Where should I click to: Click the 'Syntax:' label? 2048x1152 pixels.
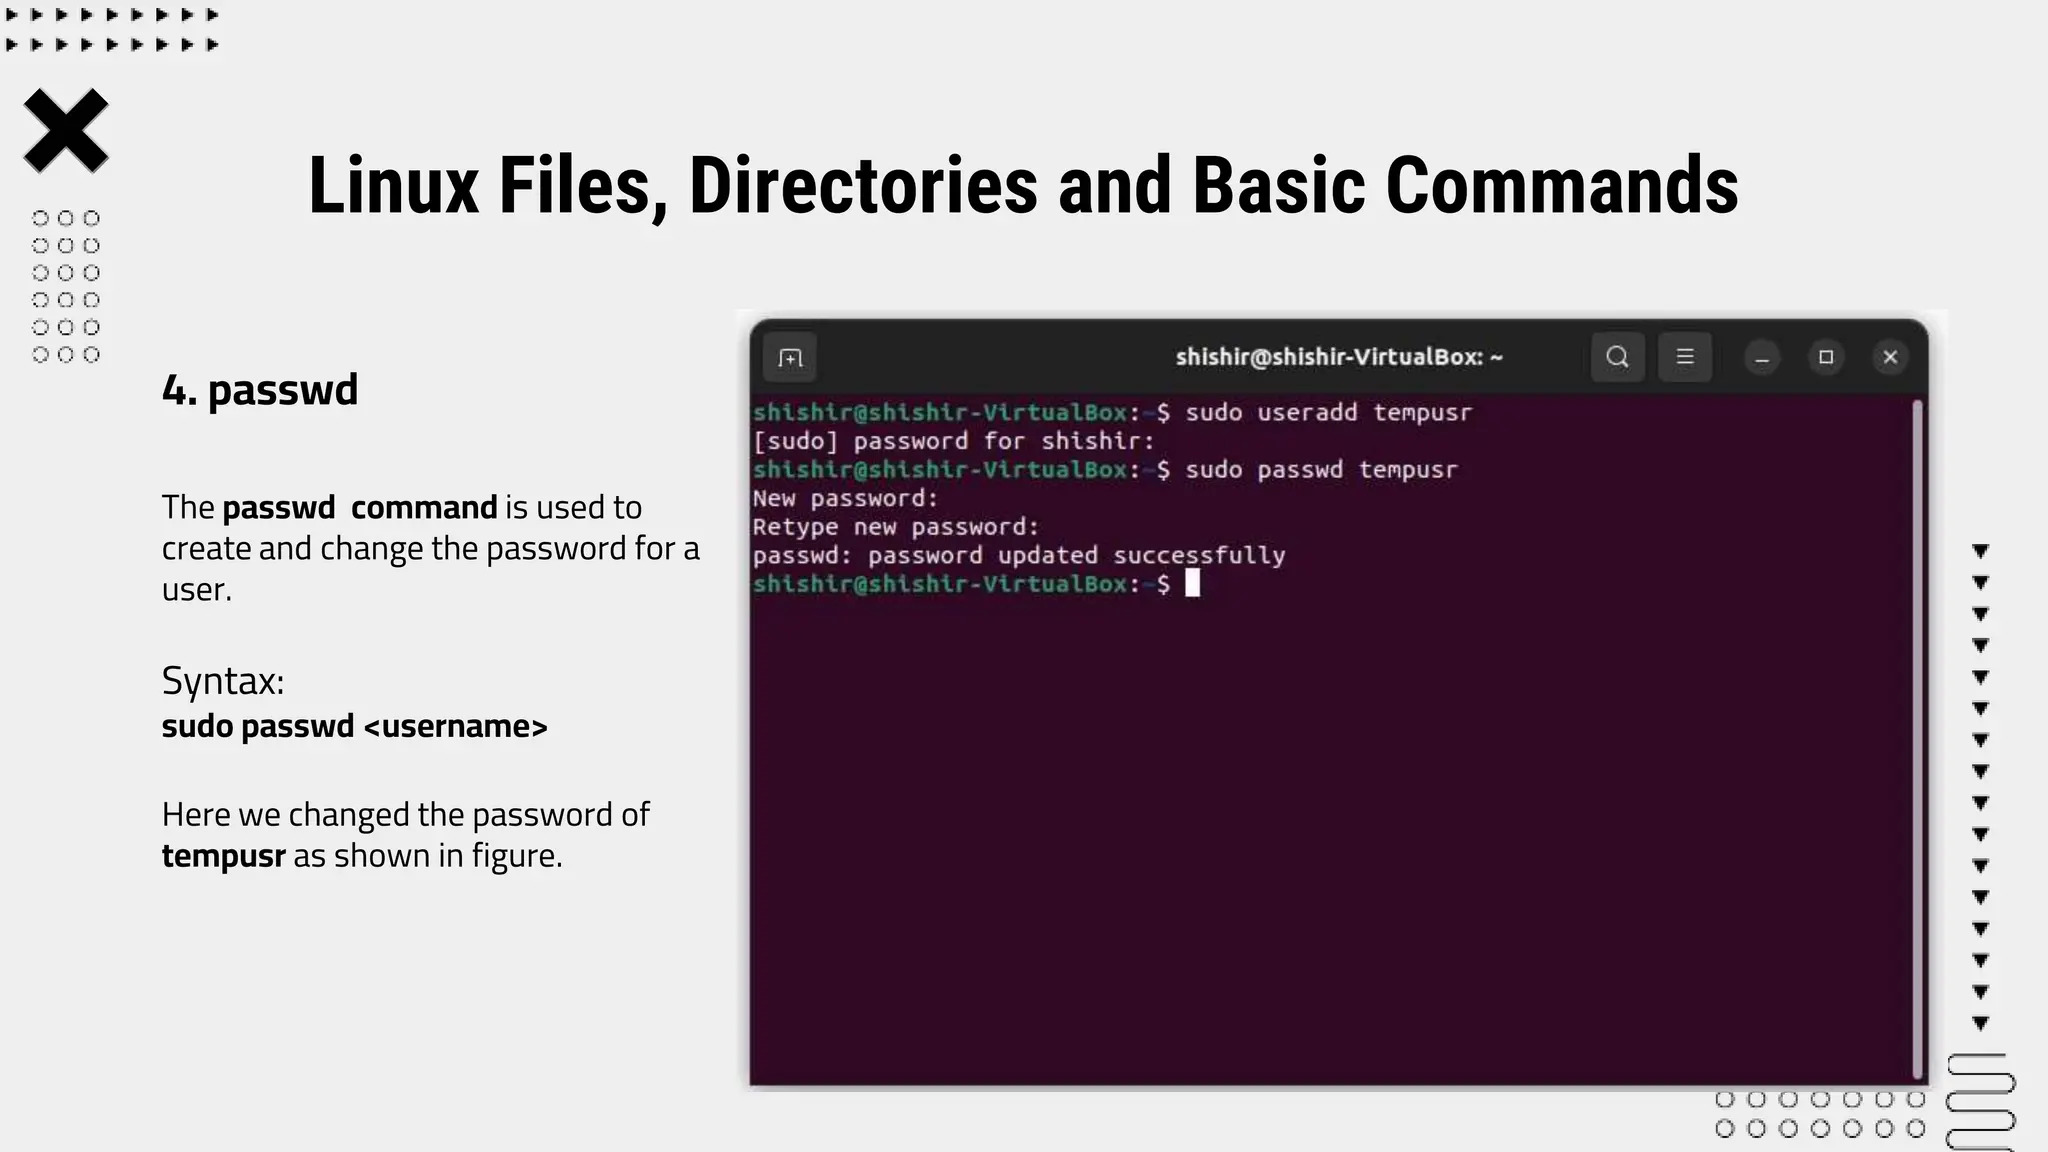[223, 681]
